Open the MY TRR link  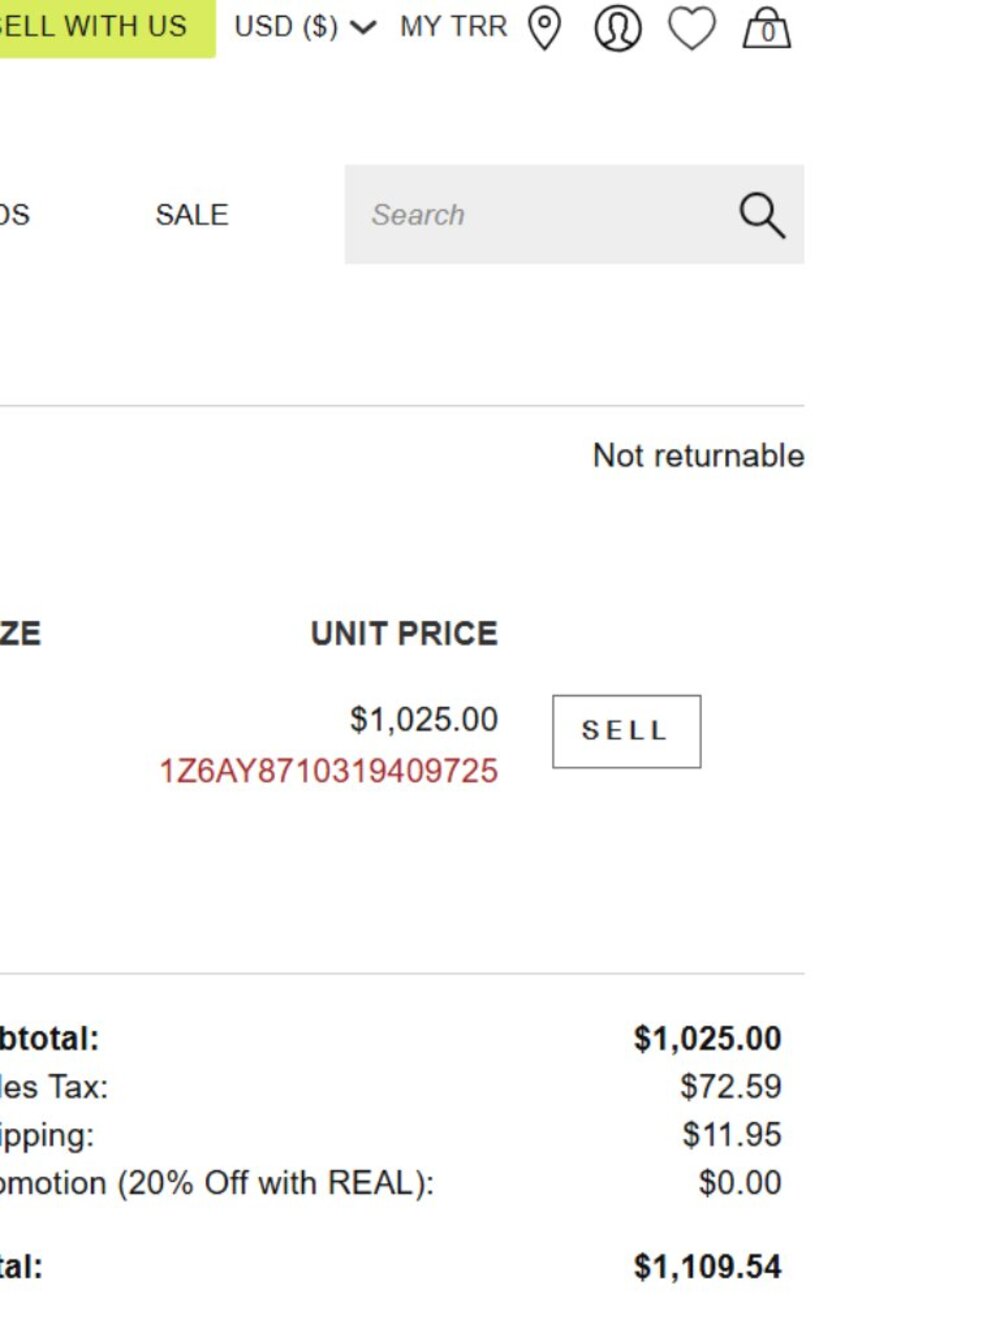453,26
